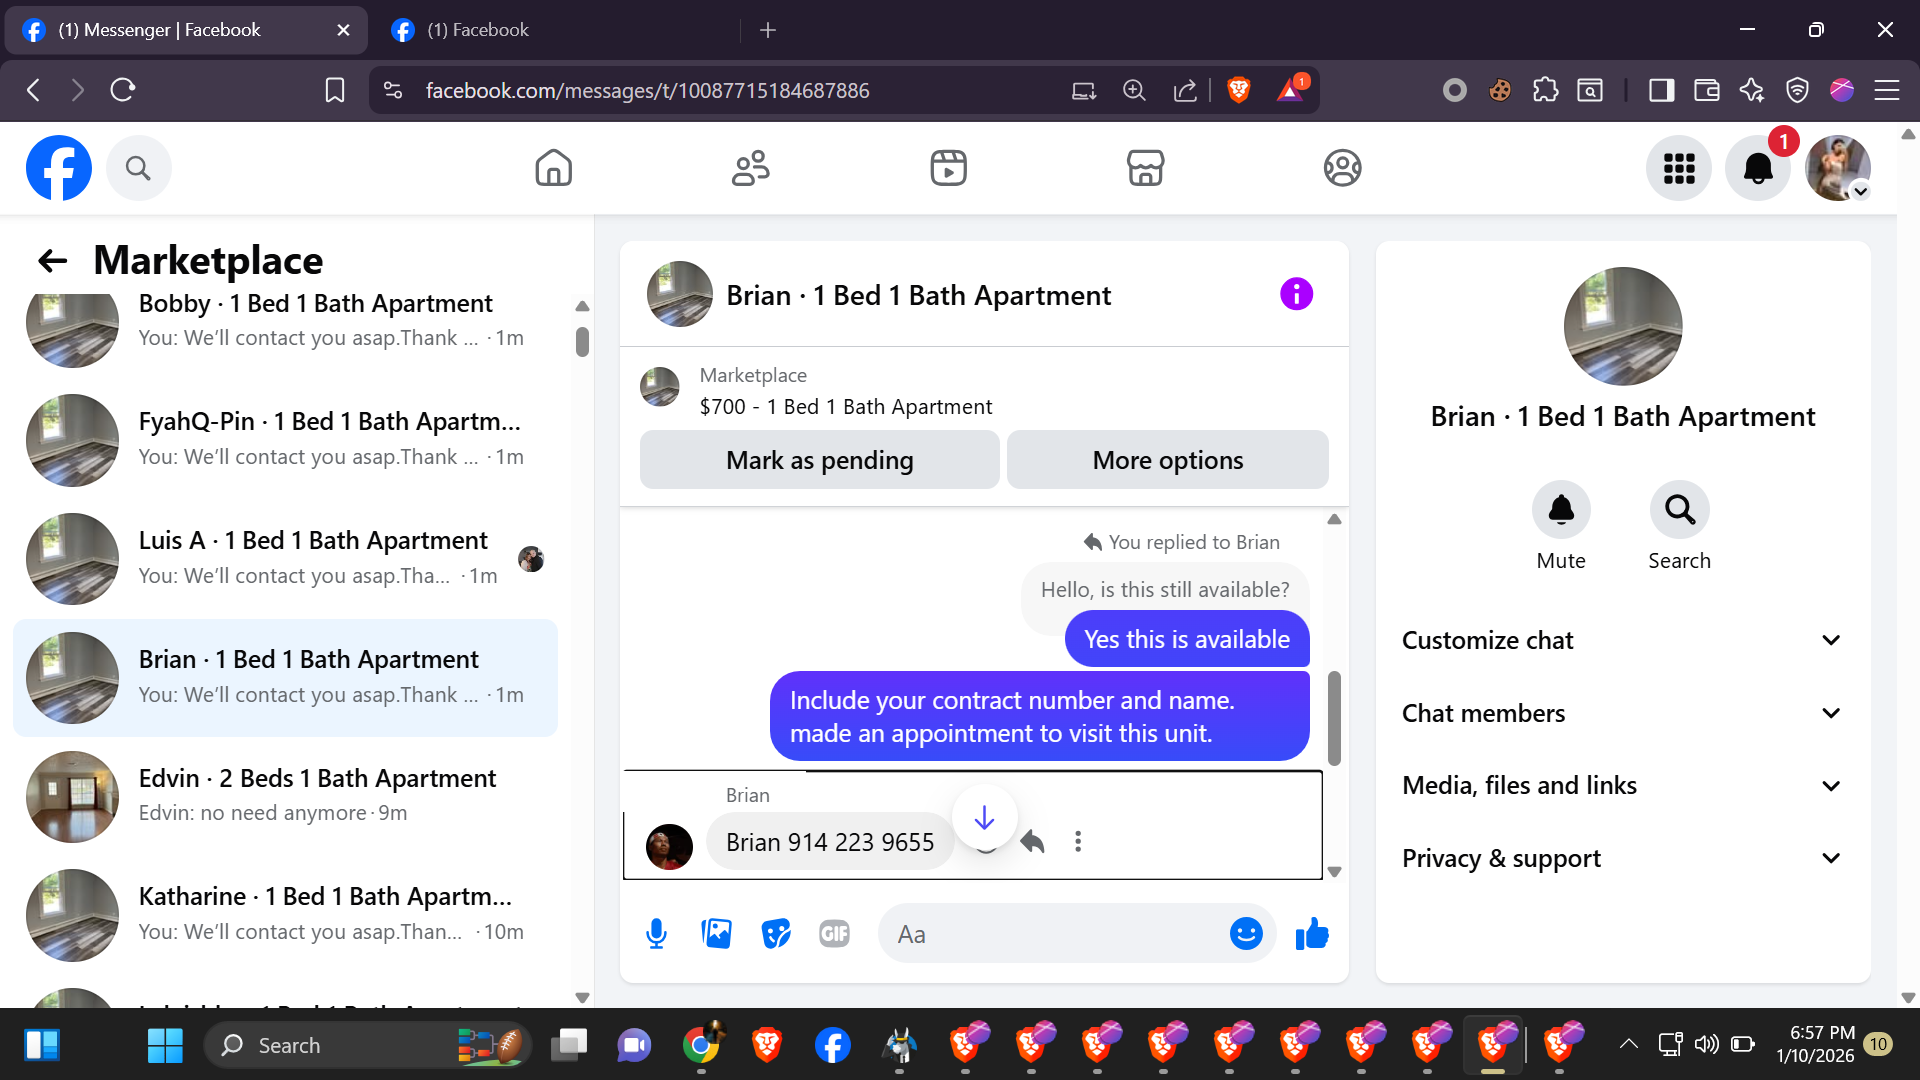Screen dimensions: 1920x1080
Task: Open Marketplace tab in top navigation
Action: point(1145,168)
